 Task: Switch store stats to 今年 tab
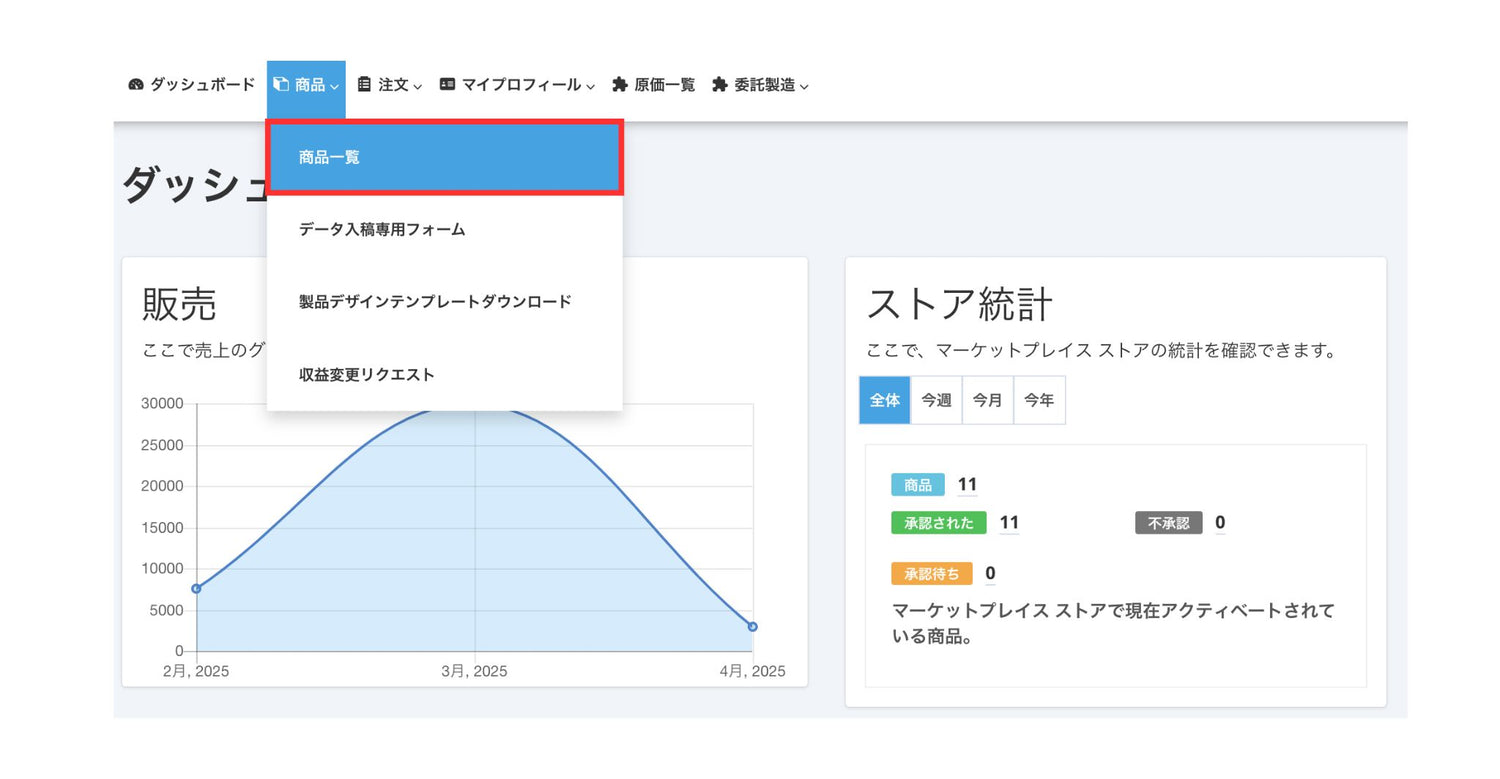pos(1040,400)
